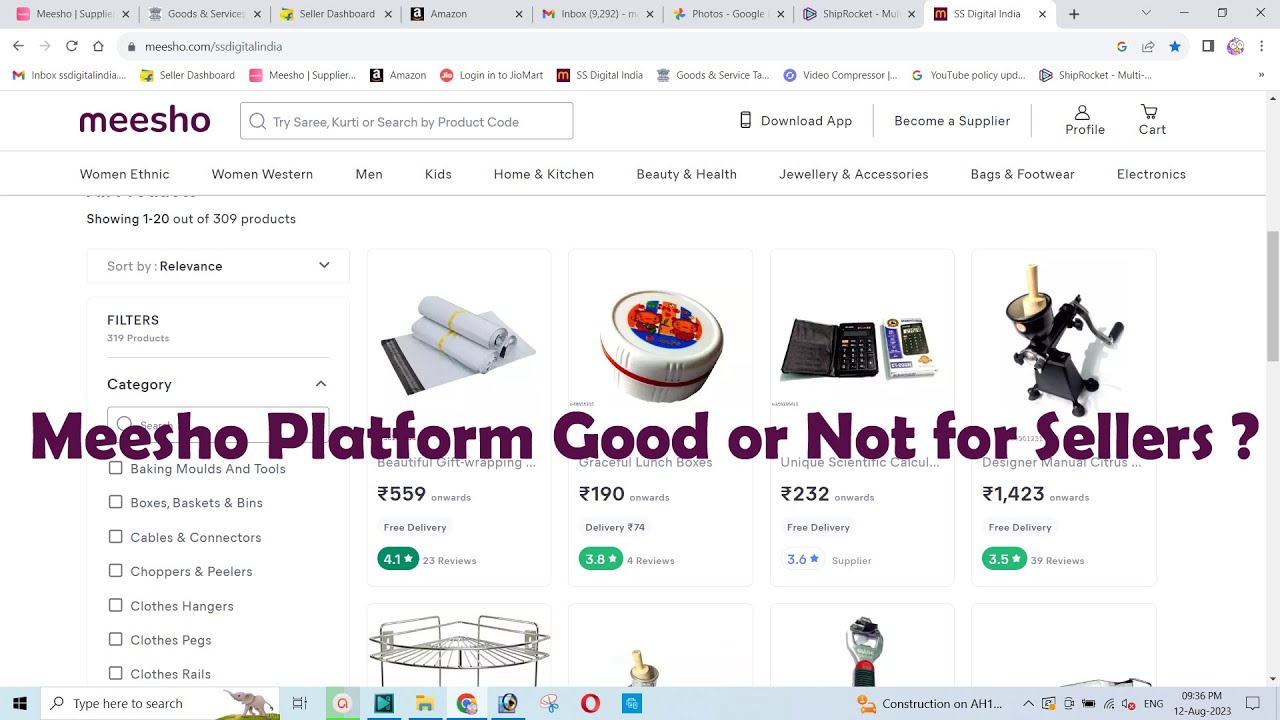Collapse the Category filter section
Image resolution: width=1280 pixels, height=720 pixels.
[321, 384]
